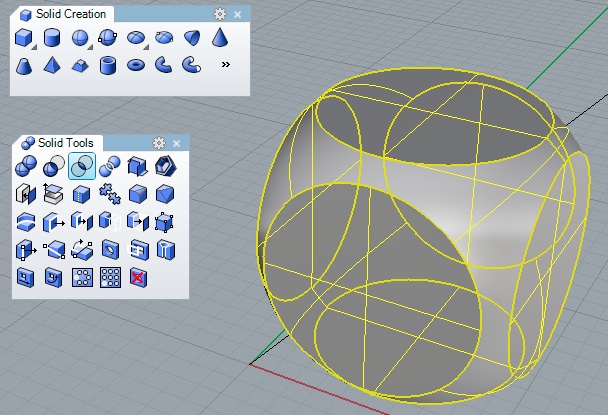Choose the Boolean Intersection tool
Image resolution: width=608 pixels, height=415 pixels.
point(82,166)
